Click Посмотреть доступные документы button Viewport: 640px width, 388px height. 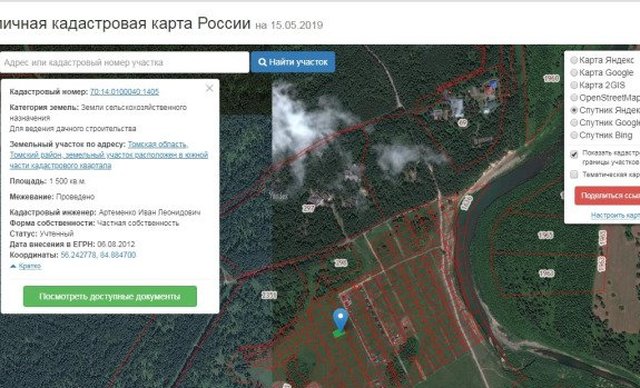110,296
